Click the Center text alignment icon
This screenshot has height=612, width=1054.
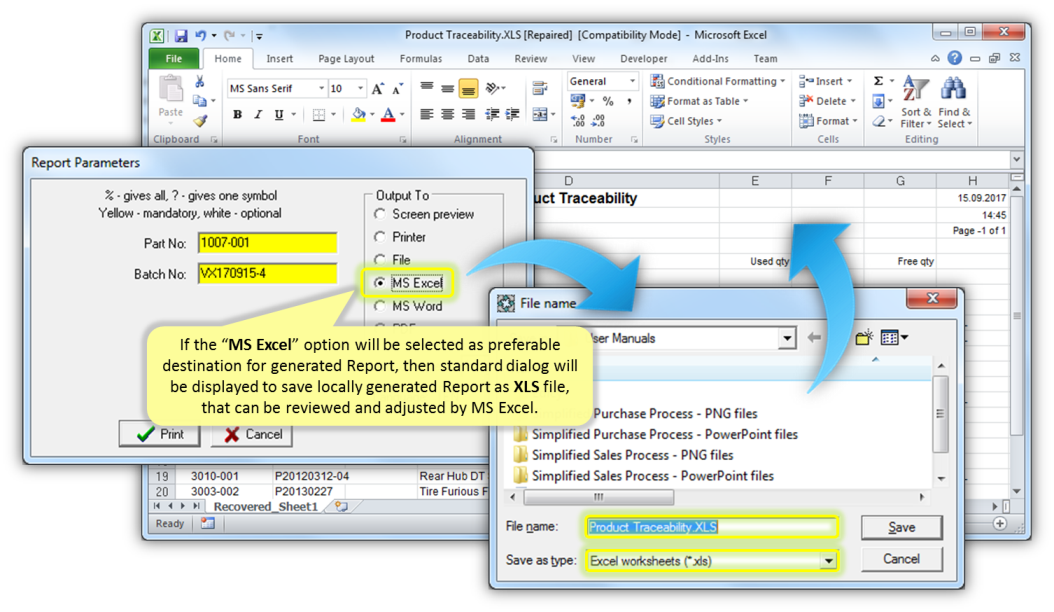(448, 114)
